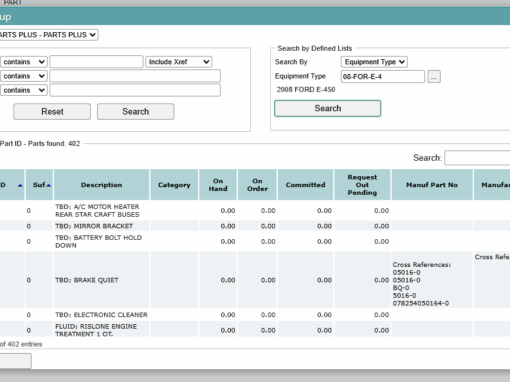510x382 pixels.
Task: Click On Hand value in MIRROR BRACKET row
Action: point(228,226)
